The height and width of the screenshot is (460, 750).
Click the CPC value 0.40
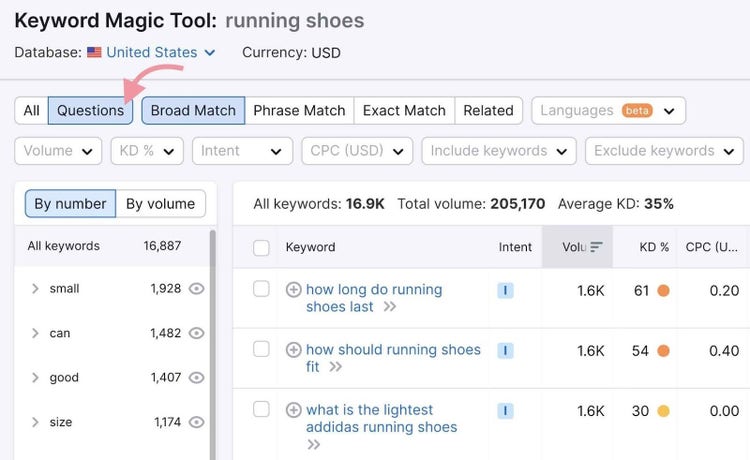724,350
